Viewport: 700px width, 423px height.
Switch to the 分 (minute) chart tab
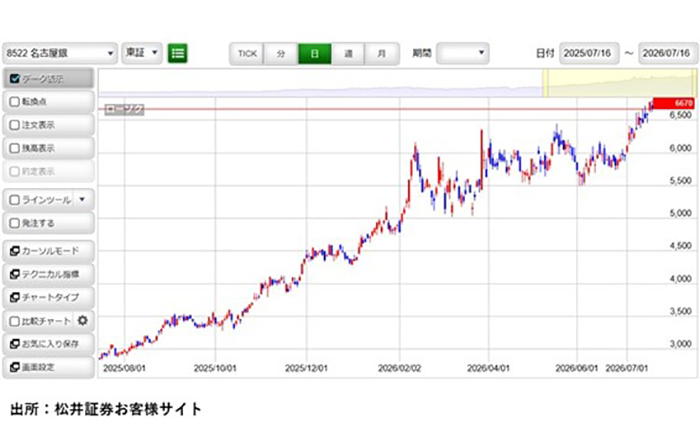point(281,54)
